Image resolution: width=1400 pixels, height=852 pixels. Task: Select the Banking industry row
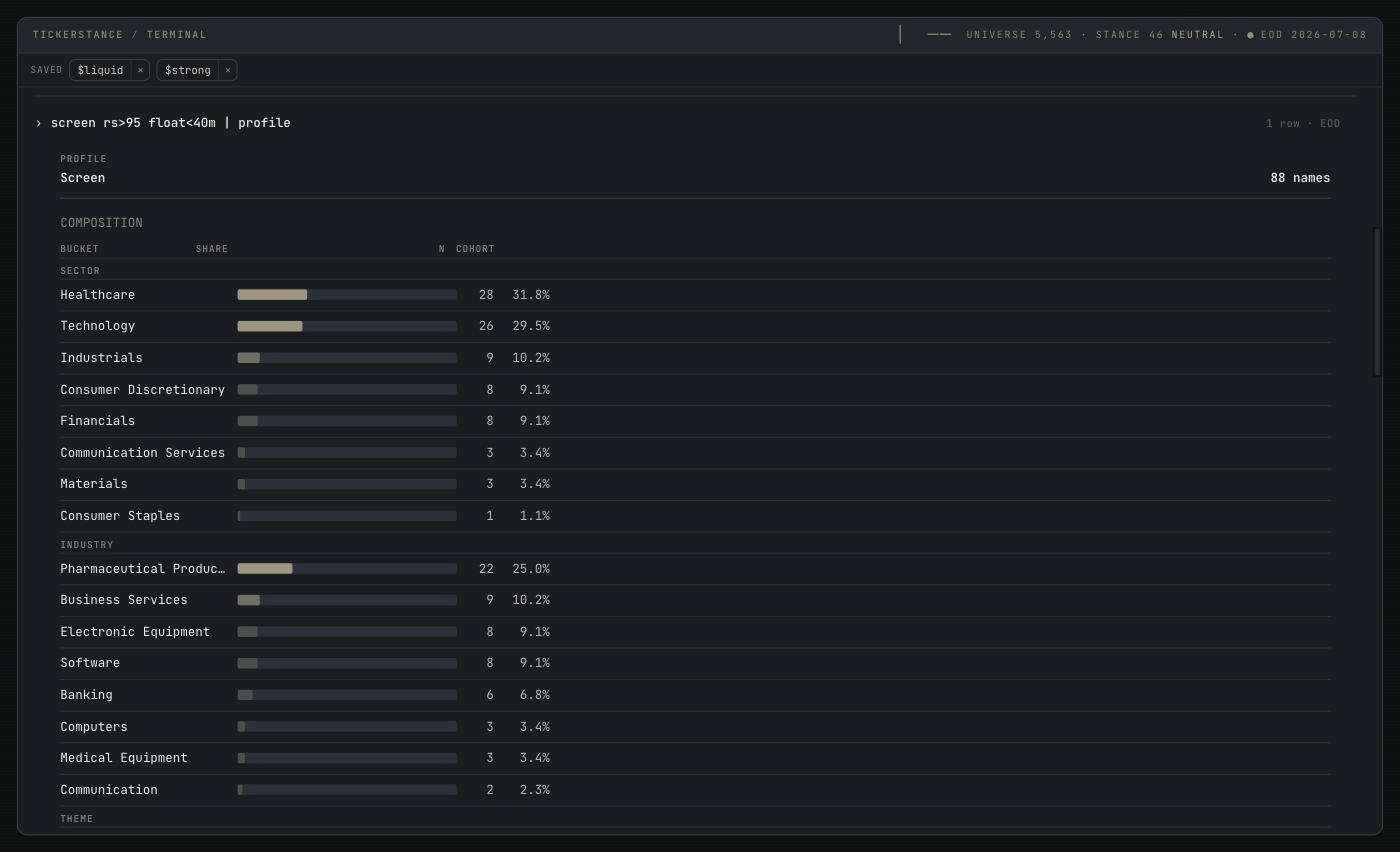[x=695, y=695]
